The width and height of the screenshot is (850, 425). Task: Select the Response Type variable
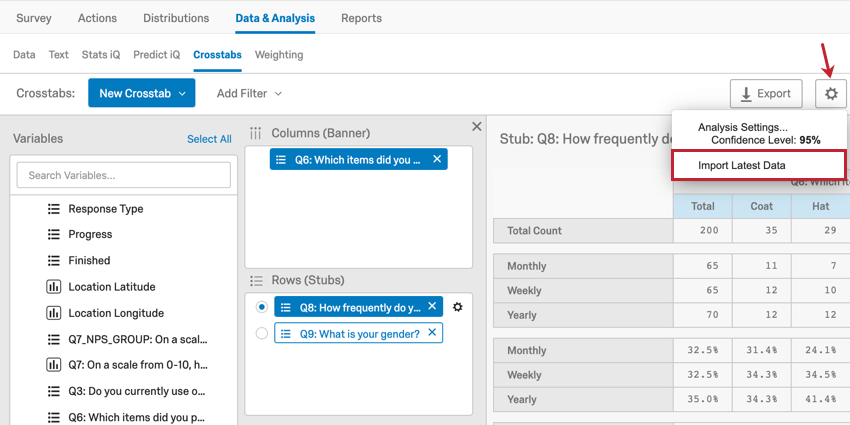(105, 209)
